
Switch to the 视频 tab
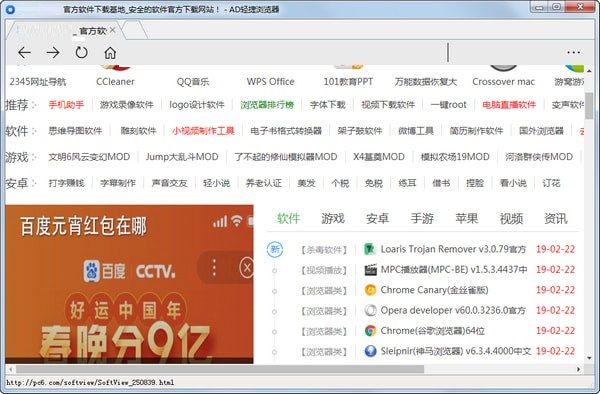tap(511, 218)
